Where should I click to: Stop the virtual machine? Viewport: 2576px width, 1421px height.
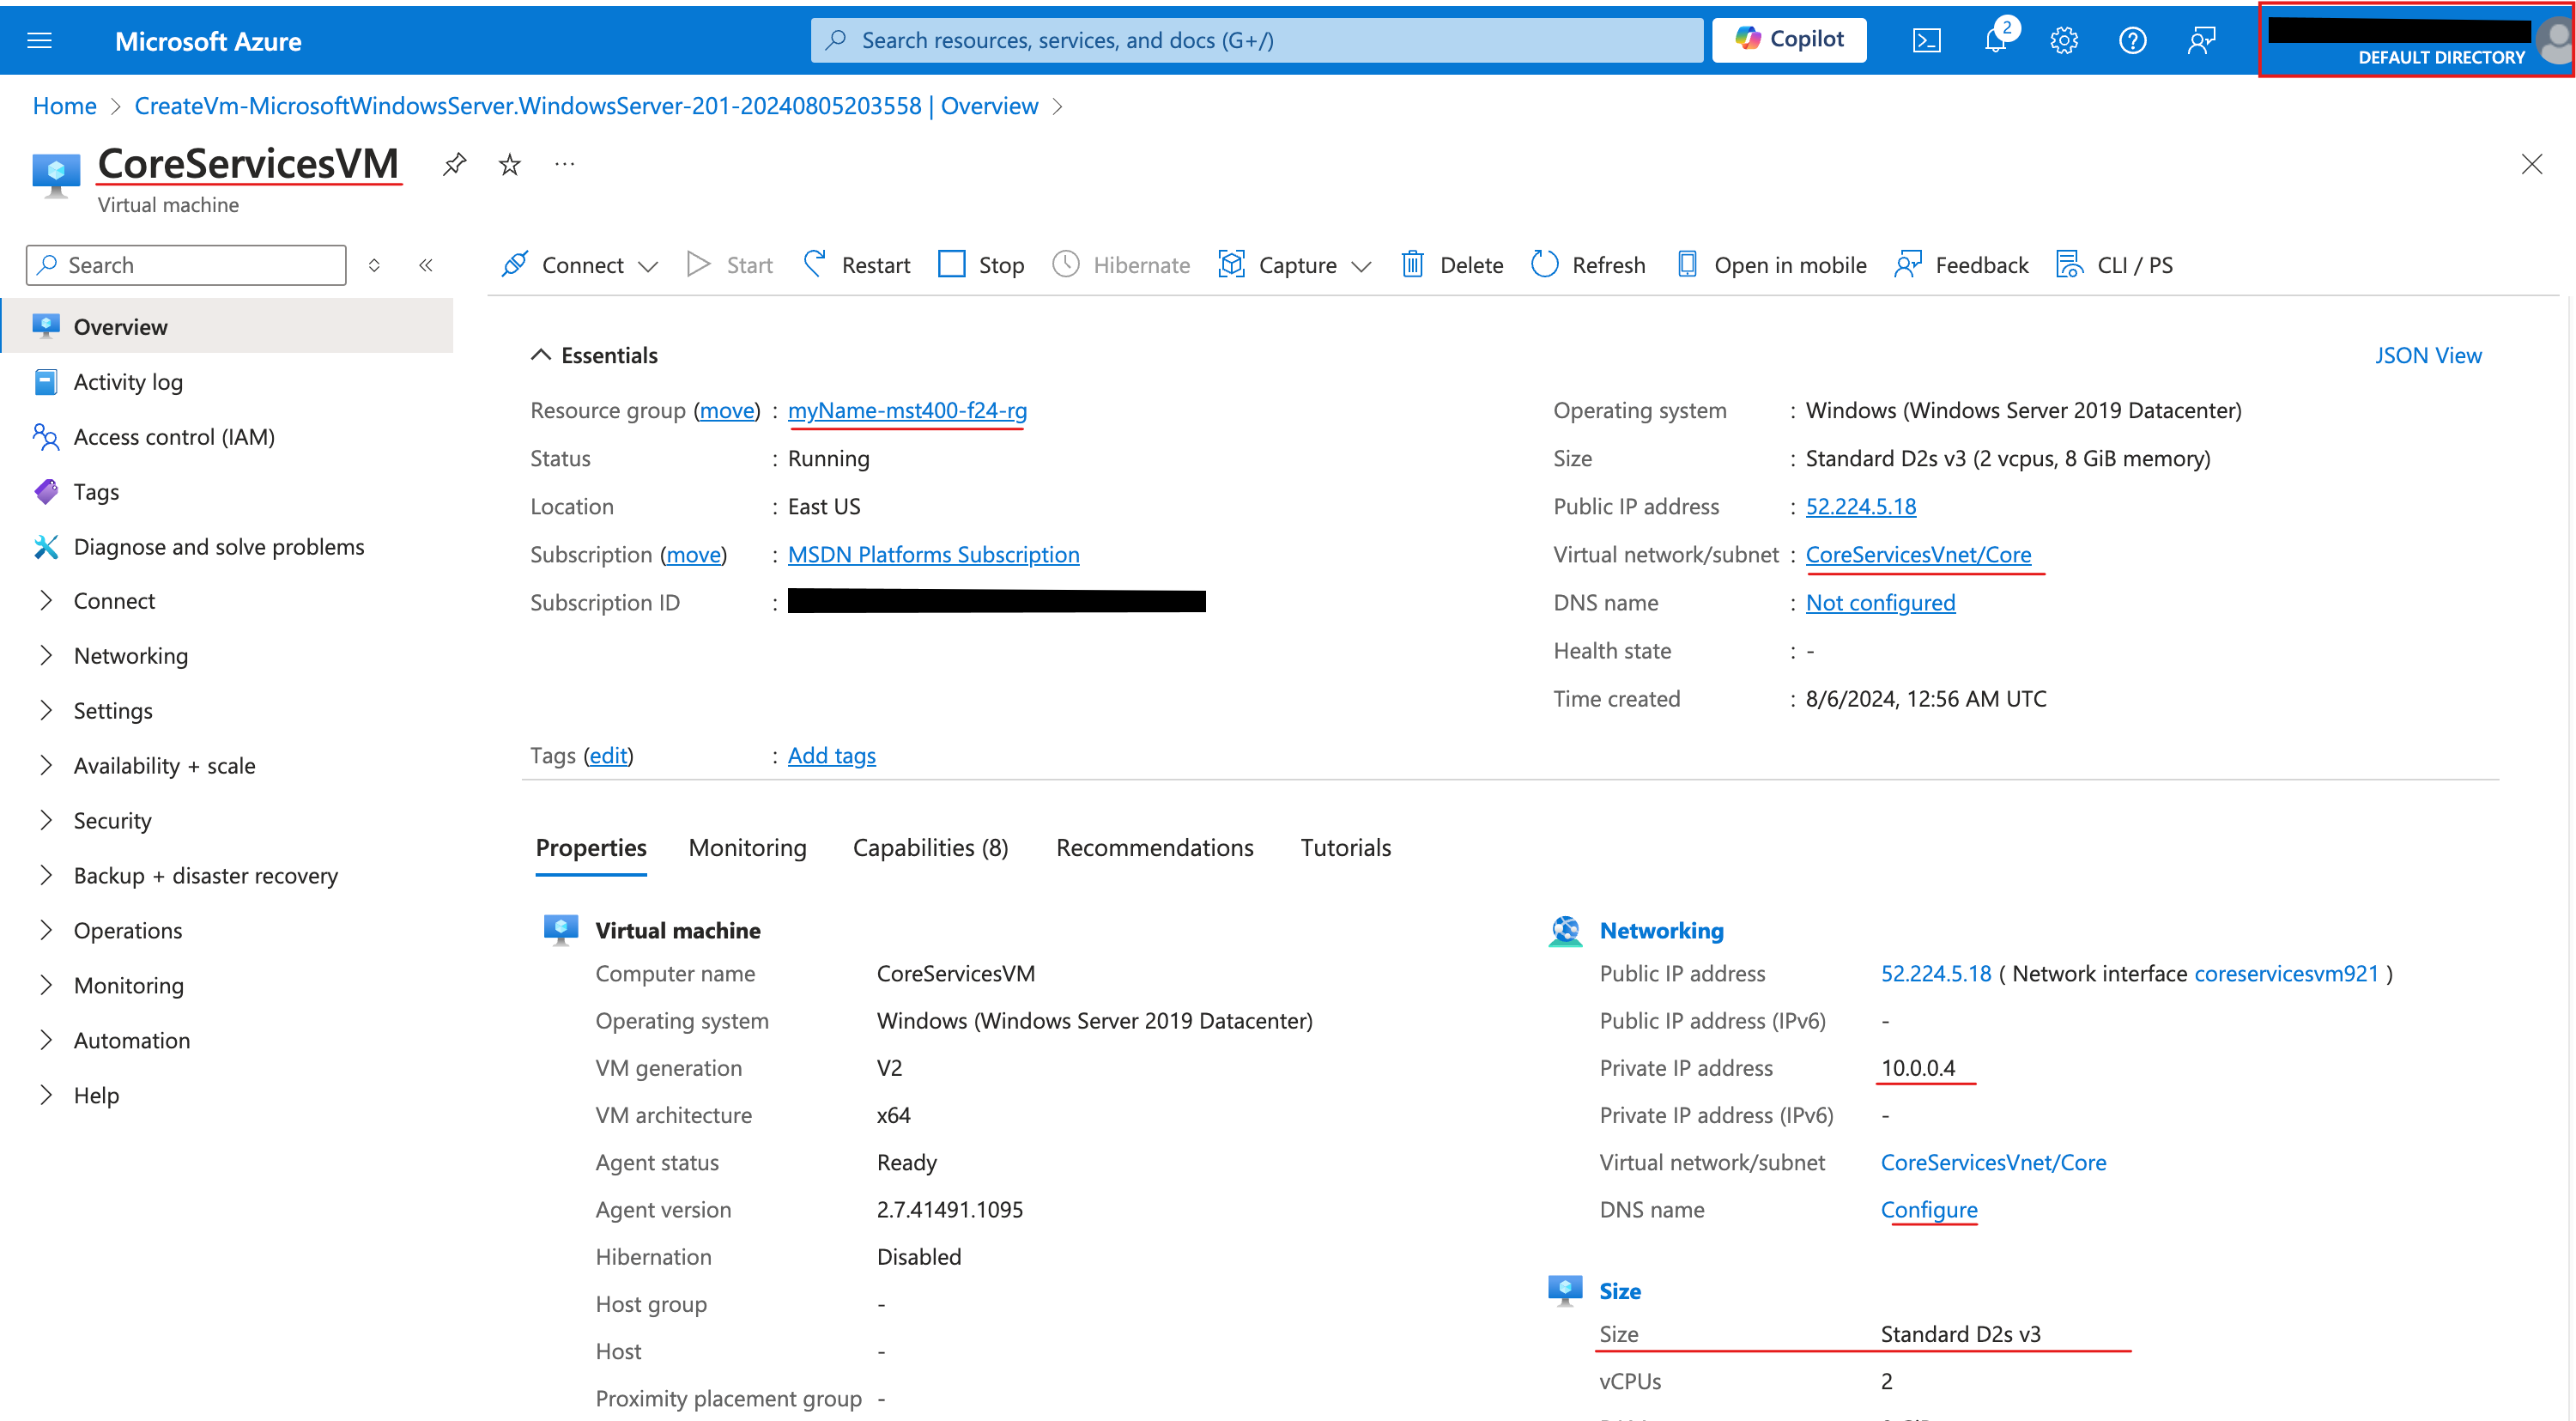point(981,265)
